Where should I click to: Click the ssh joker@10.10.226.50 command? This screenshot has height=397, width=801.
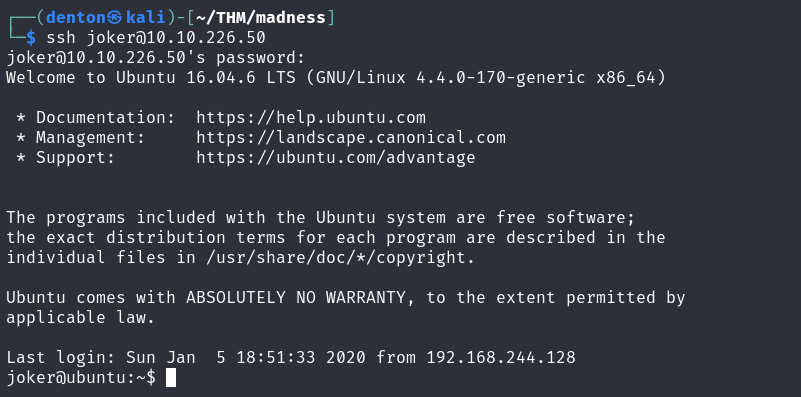point(156,38)
